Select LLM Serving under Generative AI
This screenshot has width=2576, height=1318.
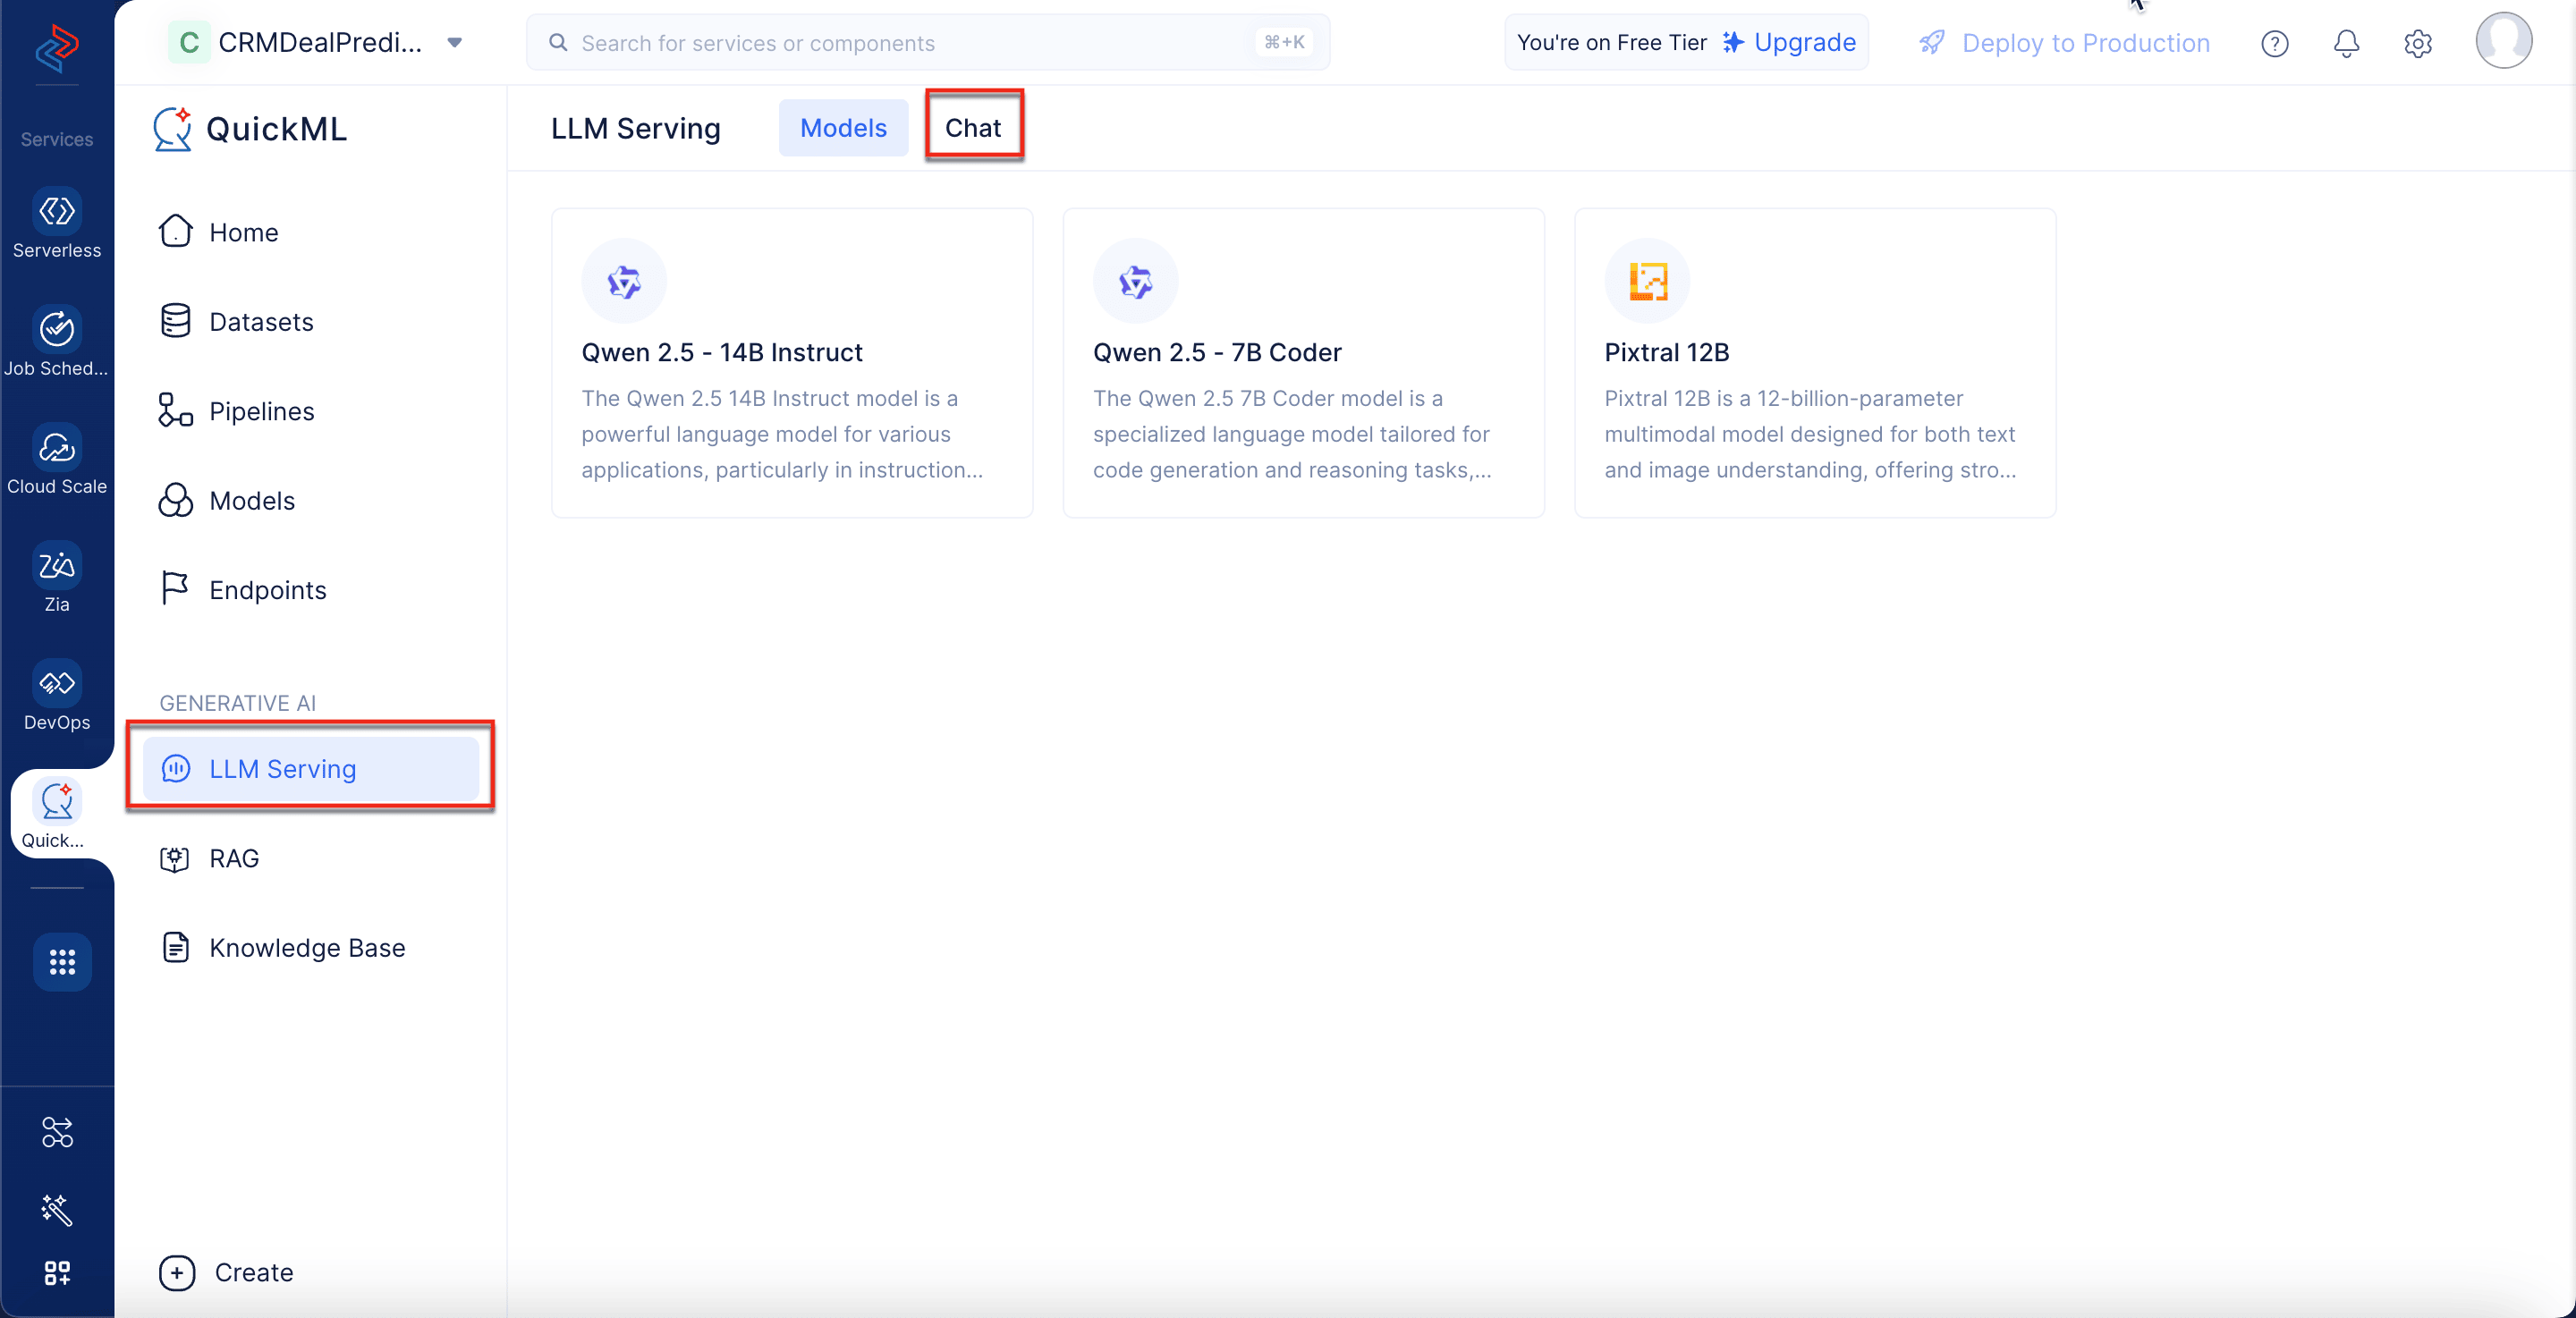(x=310, y=769)
